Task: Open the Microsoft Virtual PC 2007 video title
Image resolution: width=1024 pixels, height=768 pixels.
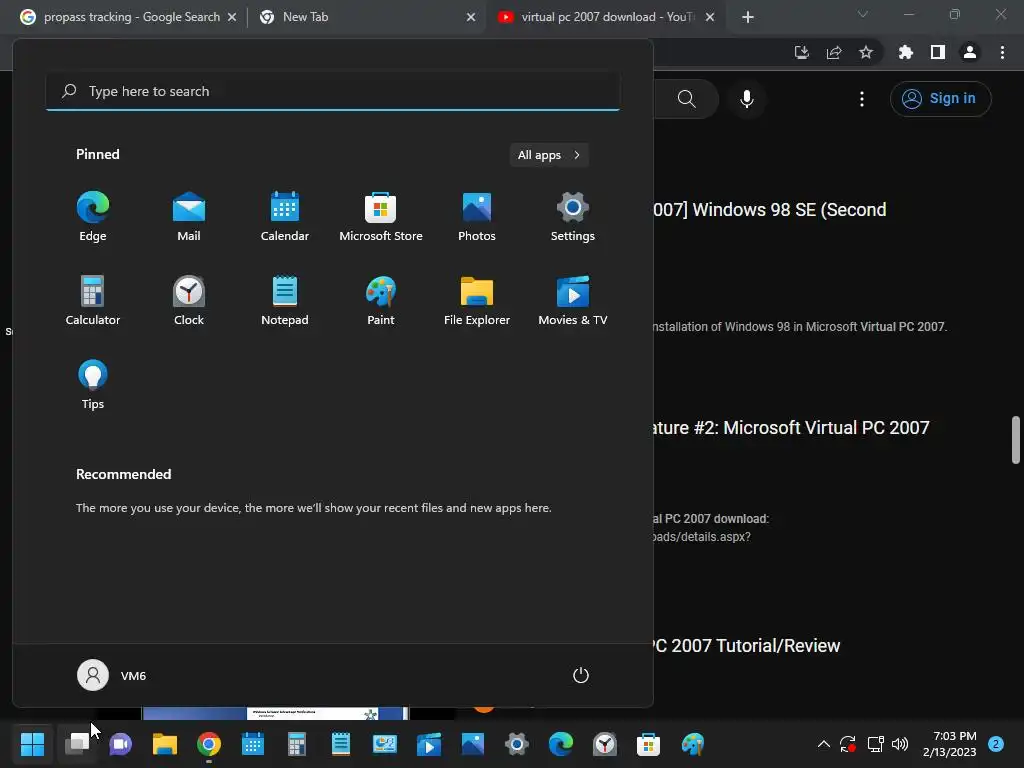Action: pyautogui.click(x=792, y=428)
